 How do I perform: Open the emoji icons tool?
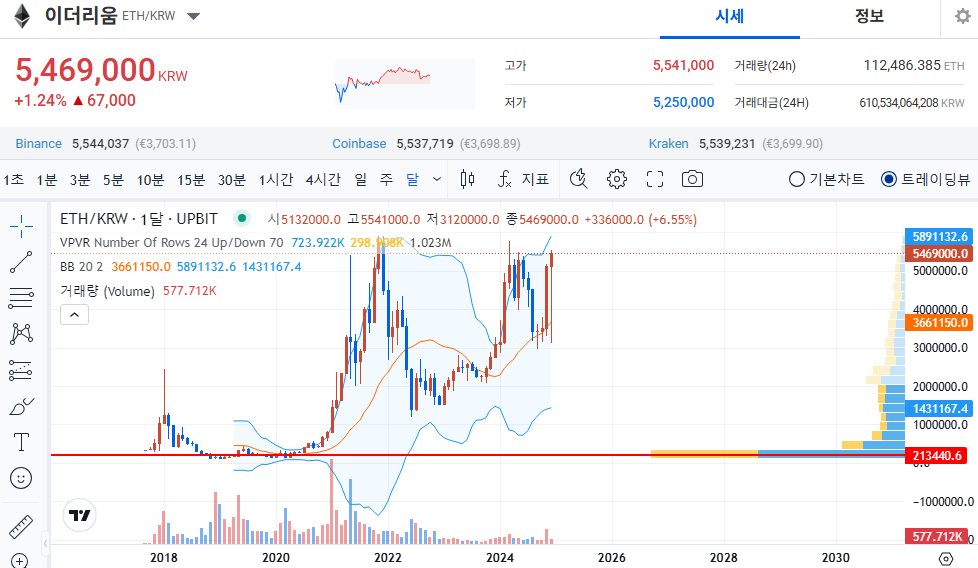(21, 478)
